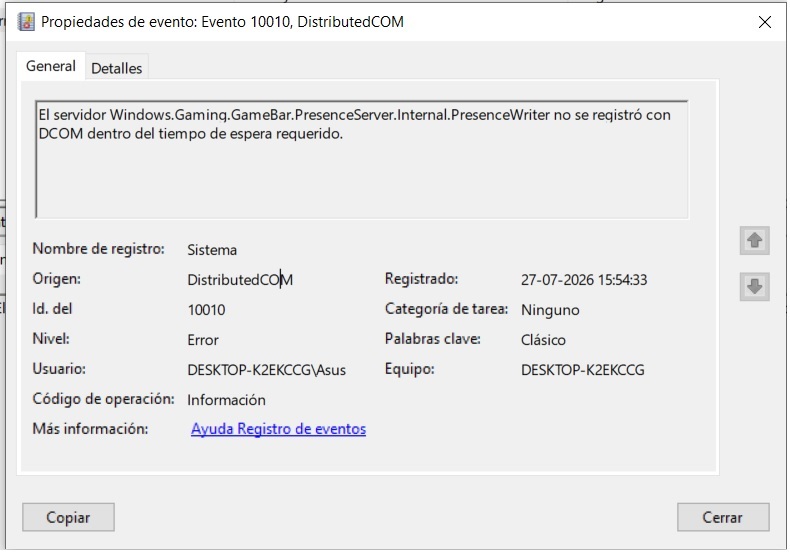The width and height of the screenshot is (790, 558).
Task: Click the Nivel value Error
Action: tap(203, 340)
